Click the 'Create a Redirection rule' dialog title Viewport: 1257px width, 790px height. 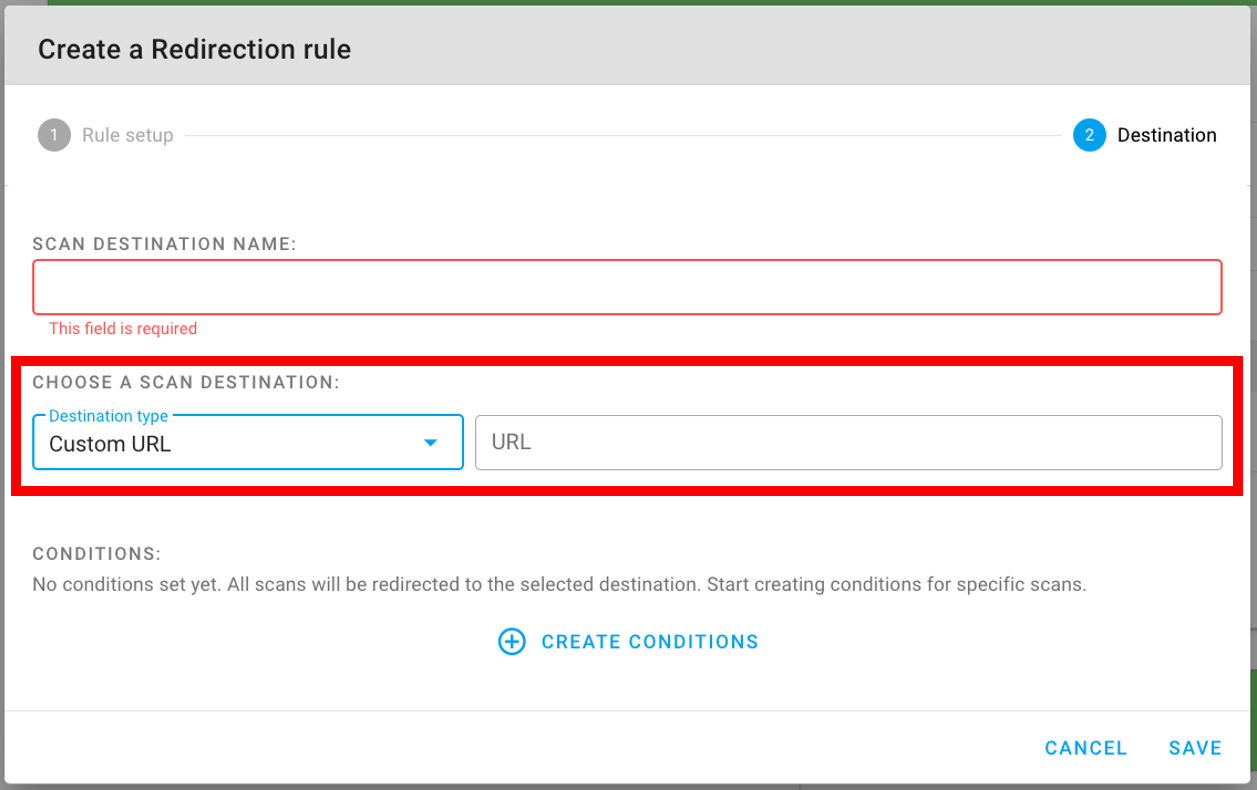pos(194,49)
